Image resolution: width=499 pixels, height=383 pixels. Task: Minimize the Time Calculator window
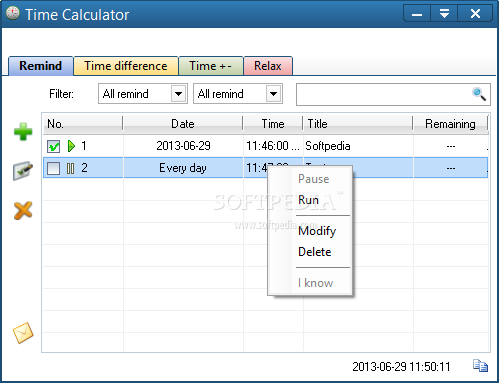click(417, 14)
